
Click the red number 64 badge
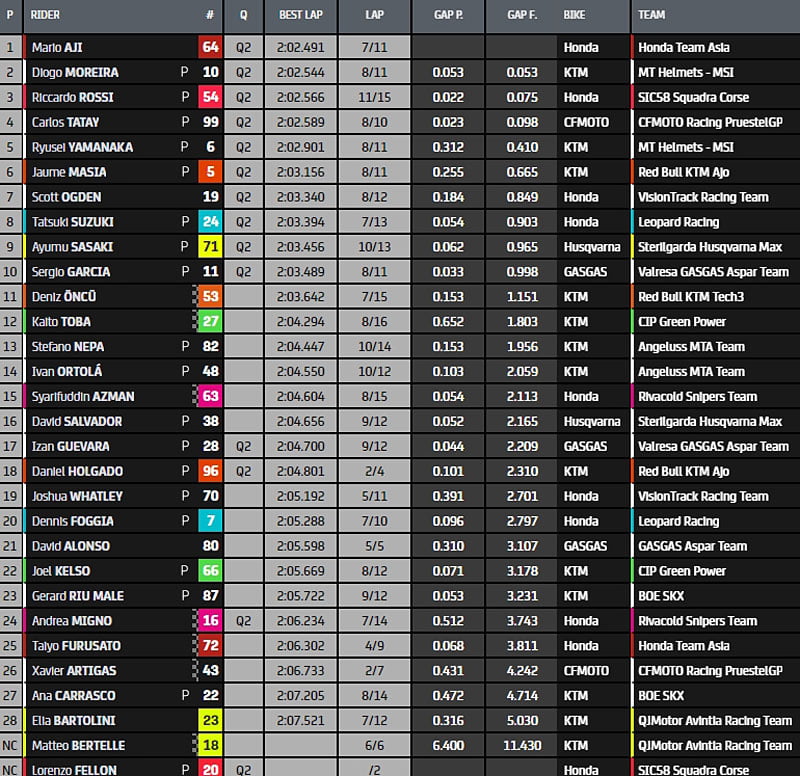click(x=210, y=47)
